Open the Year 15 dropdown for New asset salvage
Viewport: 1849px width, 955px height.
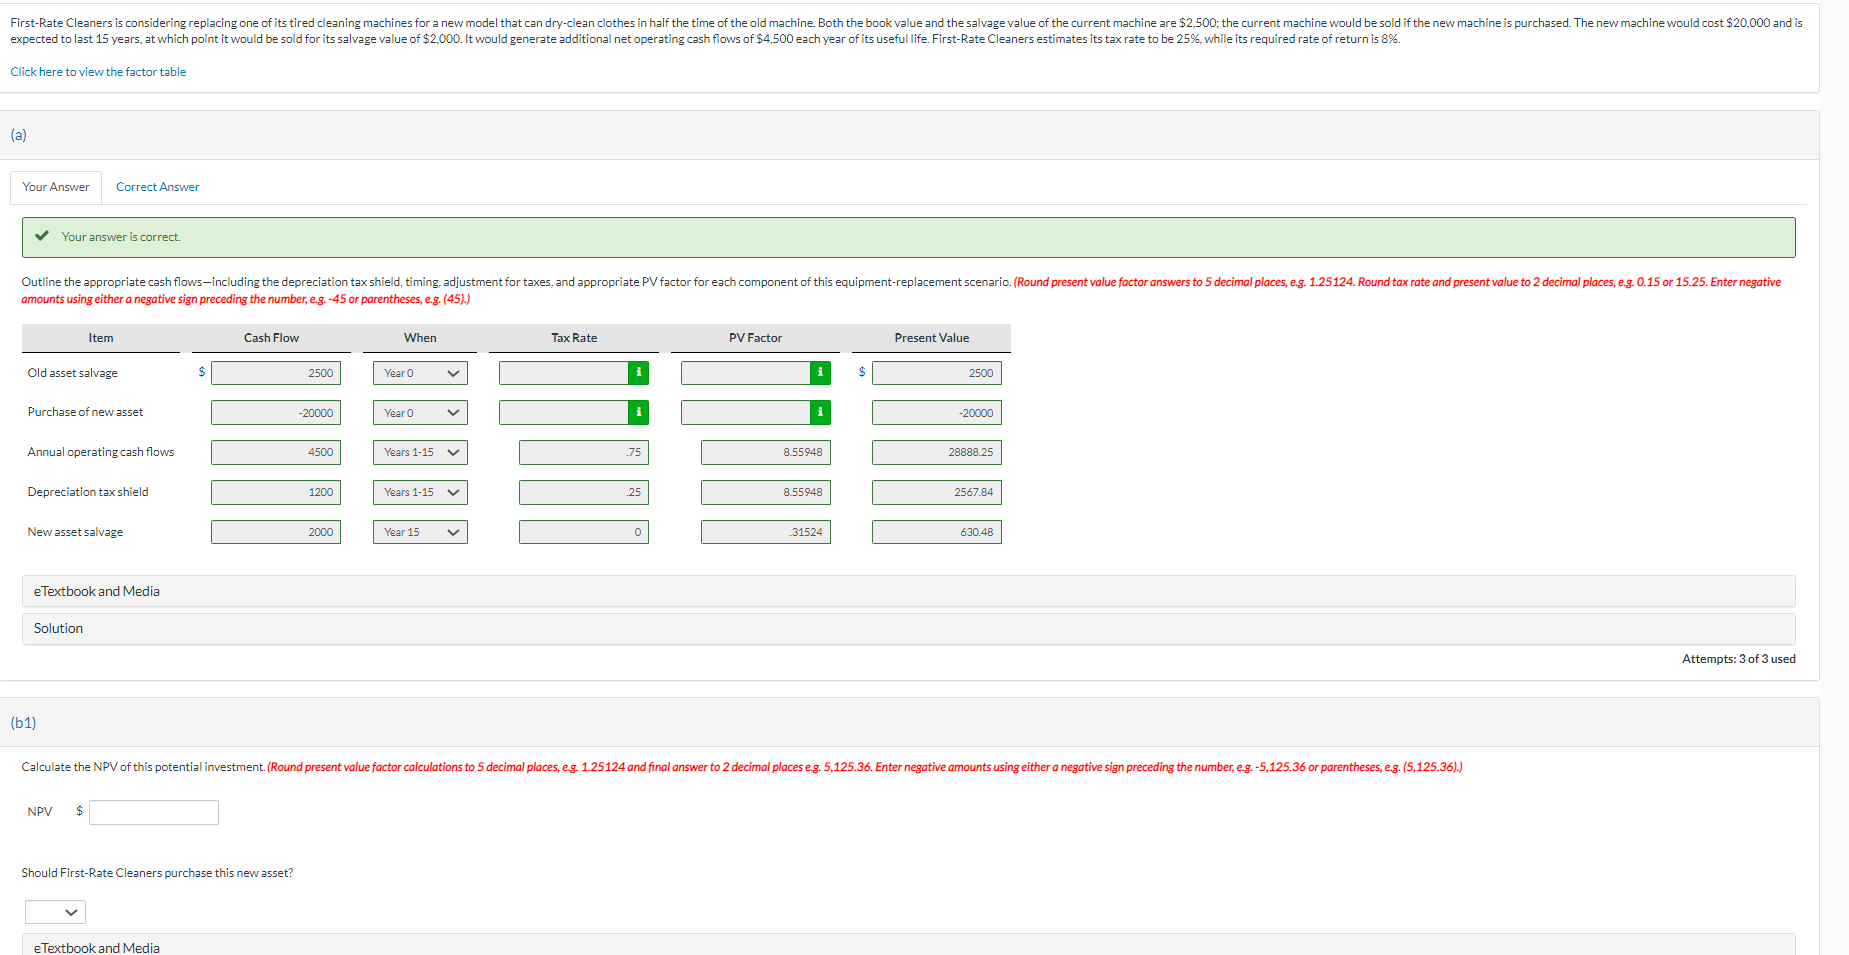[419, 531]
